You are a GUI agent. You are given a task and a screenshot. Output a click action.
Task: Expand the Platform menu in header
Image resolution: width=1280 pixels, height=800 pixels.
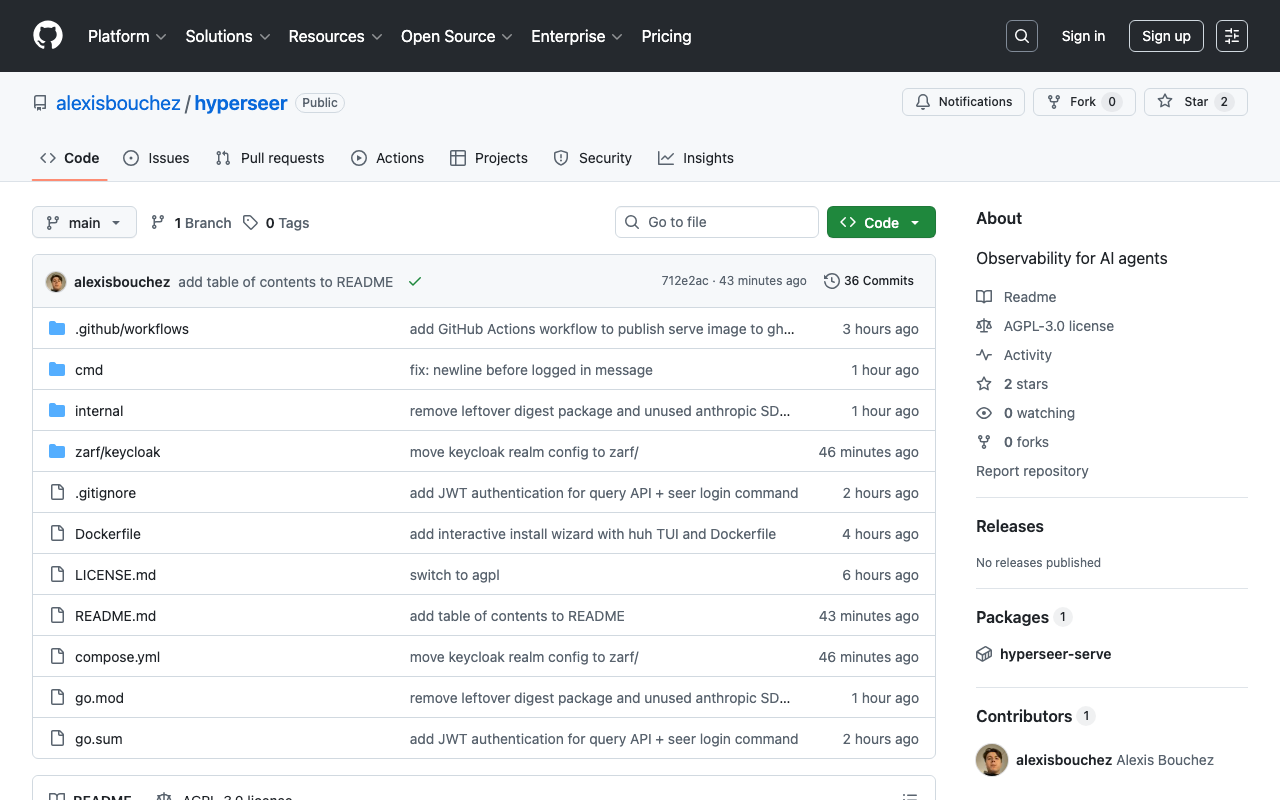tap(127, 36)
